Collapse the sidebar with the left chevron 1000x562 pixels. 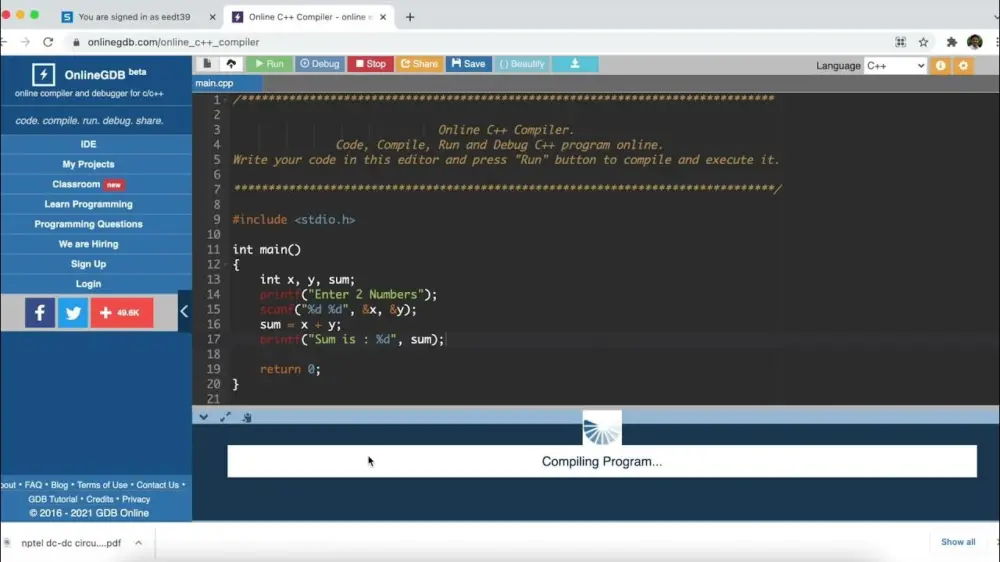tap(184, 311)
